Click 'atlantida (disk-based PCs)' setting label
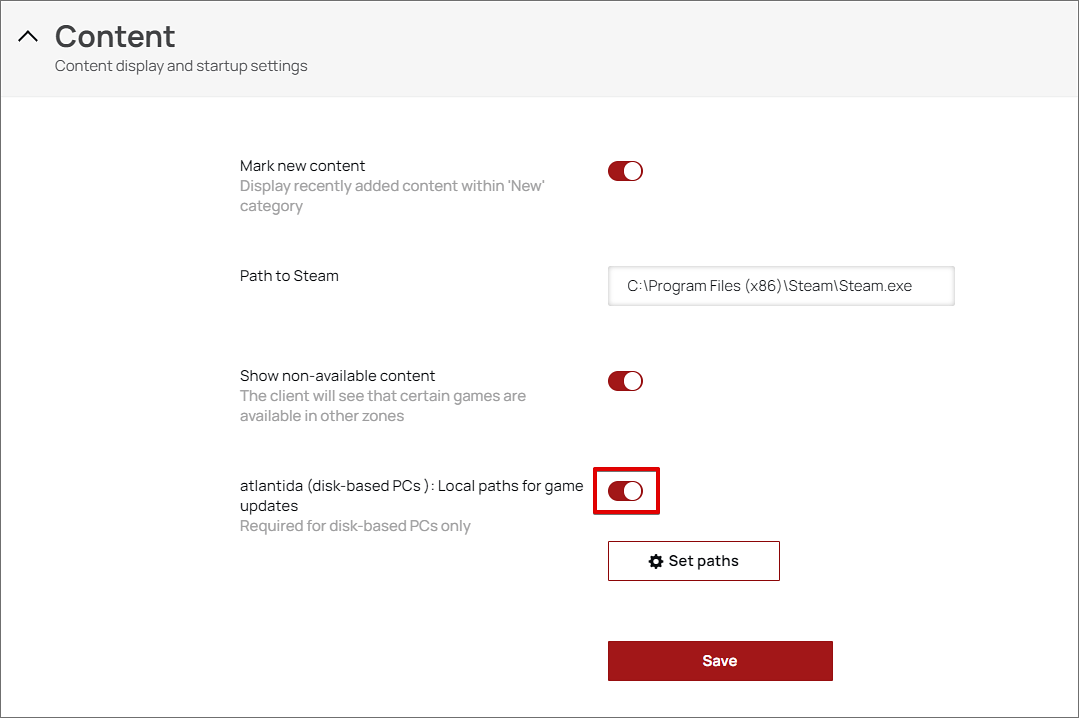This screenshot has height=718, width=1079. pos(412,496)
